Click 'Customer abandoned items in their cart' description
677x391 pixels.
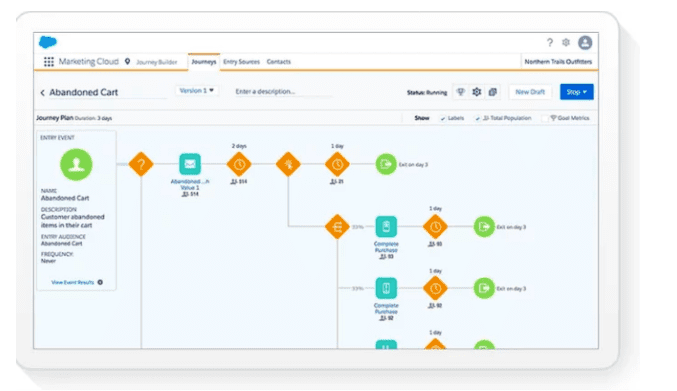tap(73, 221)
